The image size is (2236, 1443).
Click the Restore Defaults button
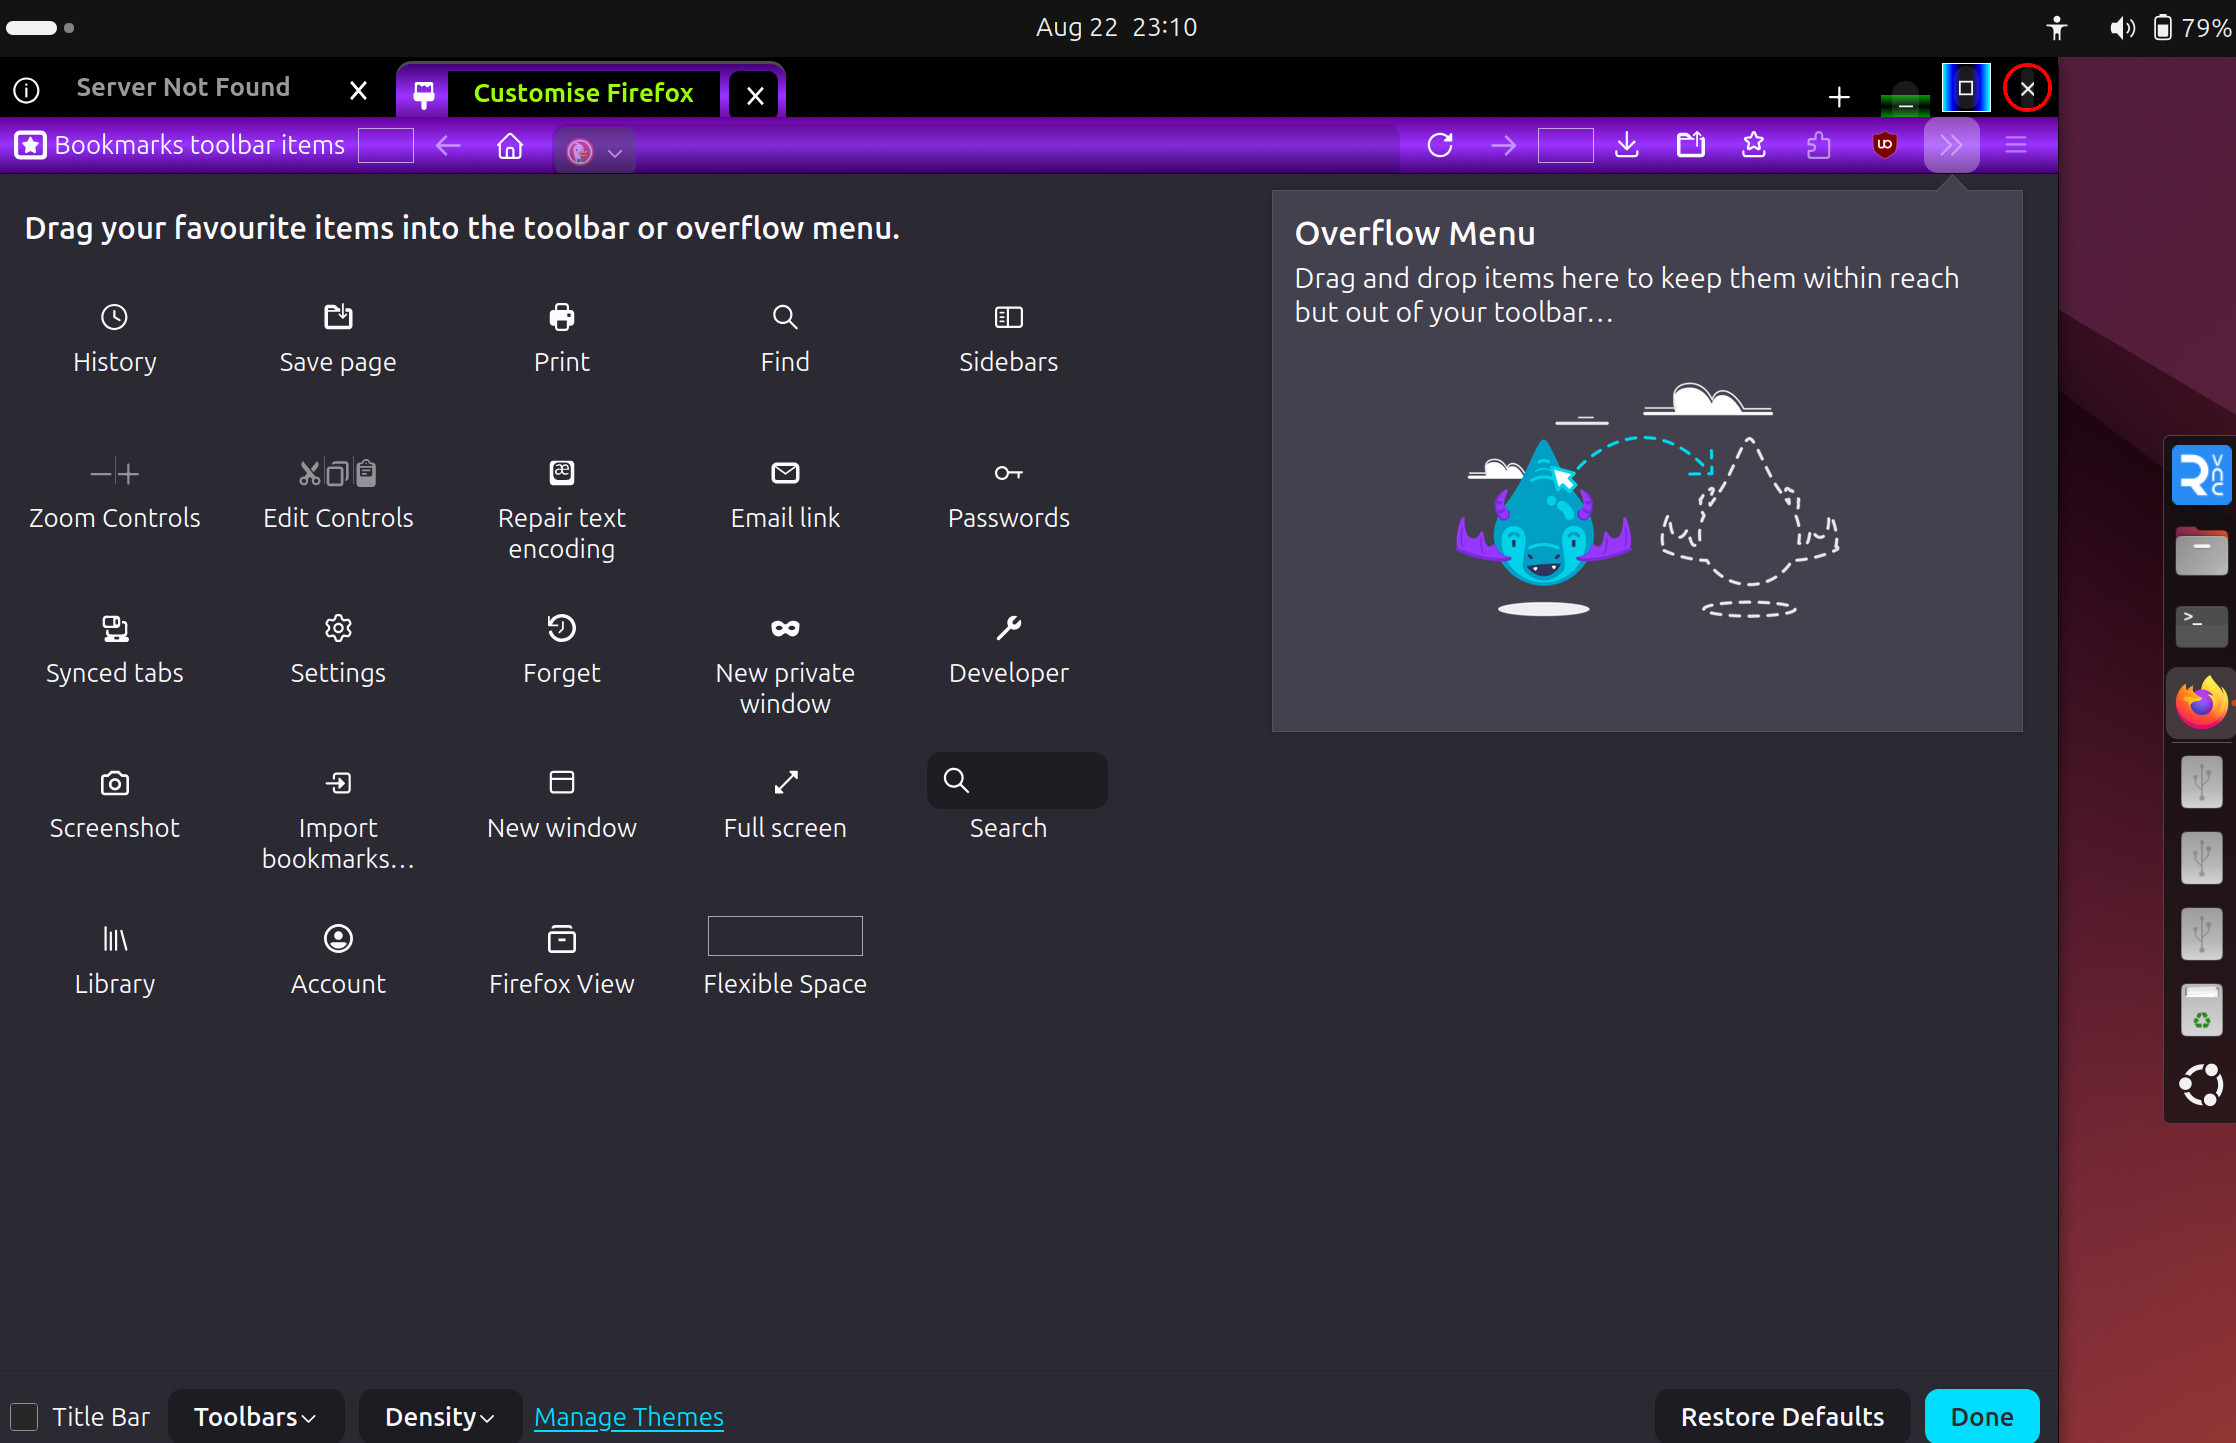pos(1782,1416)
